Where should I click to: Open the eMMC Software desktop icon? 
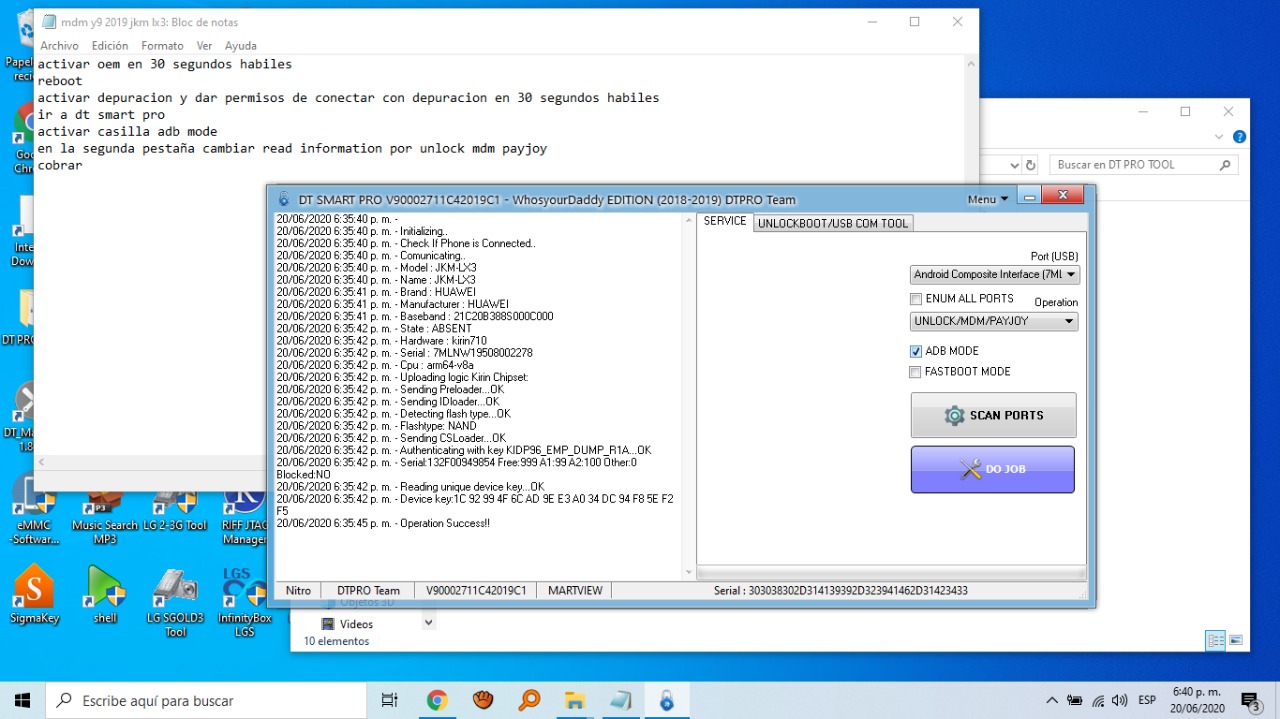click(34, 510)
